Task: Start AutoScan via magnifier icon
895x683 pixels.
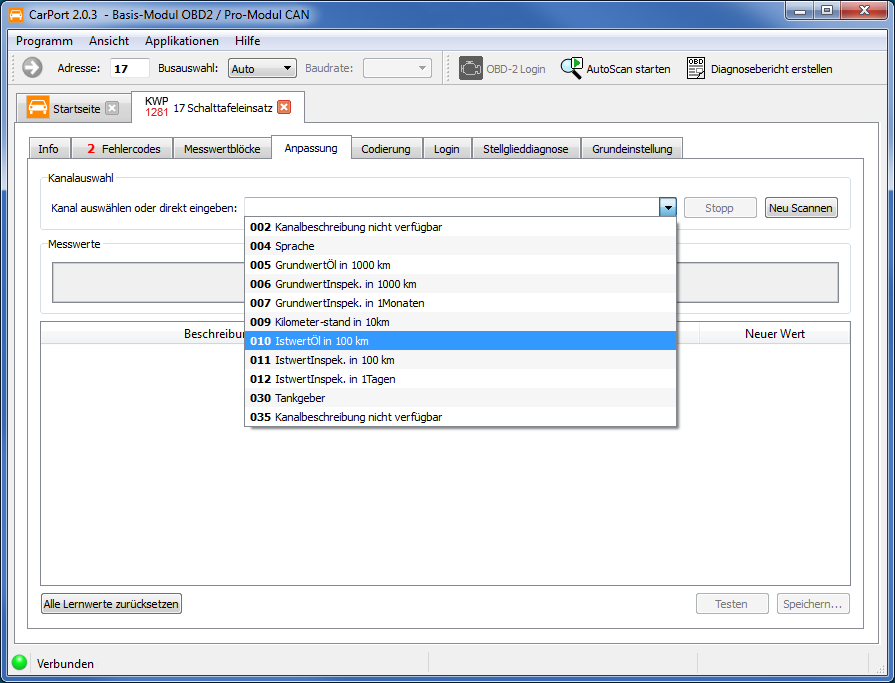Action: [x=571, y=68]
